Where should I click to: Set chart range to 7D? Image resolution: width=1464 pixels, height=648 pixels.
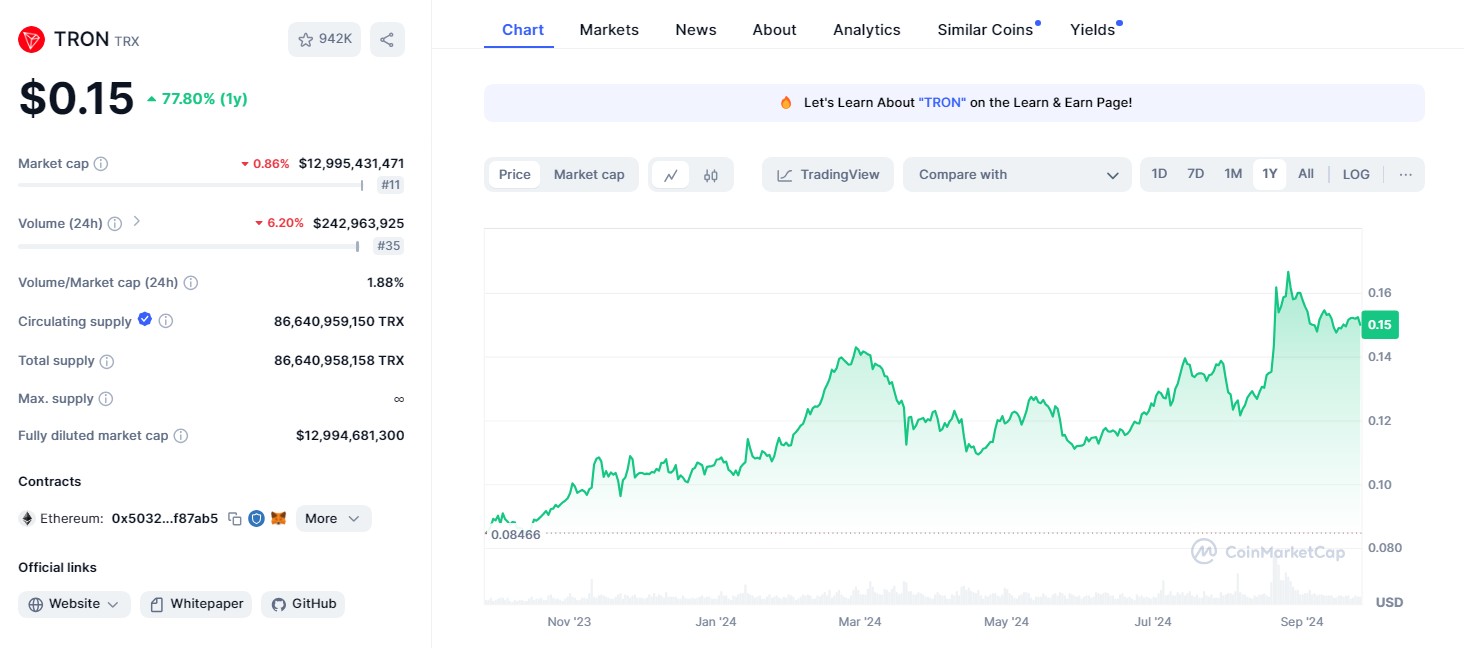pyautogui.click(x=1195, y=174)
